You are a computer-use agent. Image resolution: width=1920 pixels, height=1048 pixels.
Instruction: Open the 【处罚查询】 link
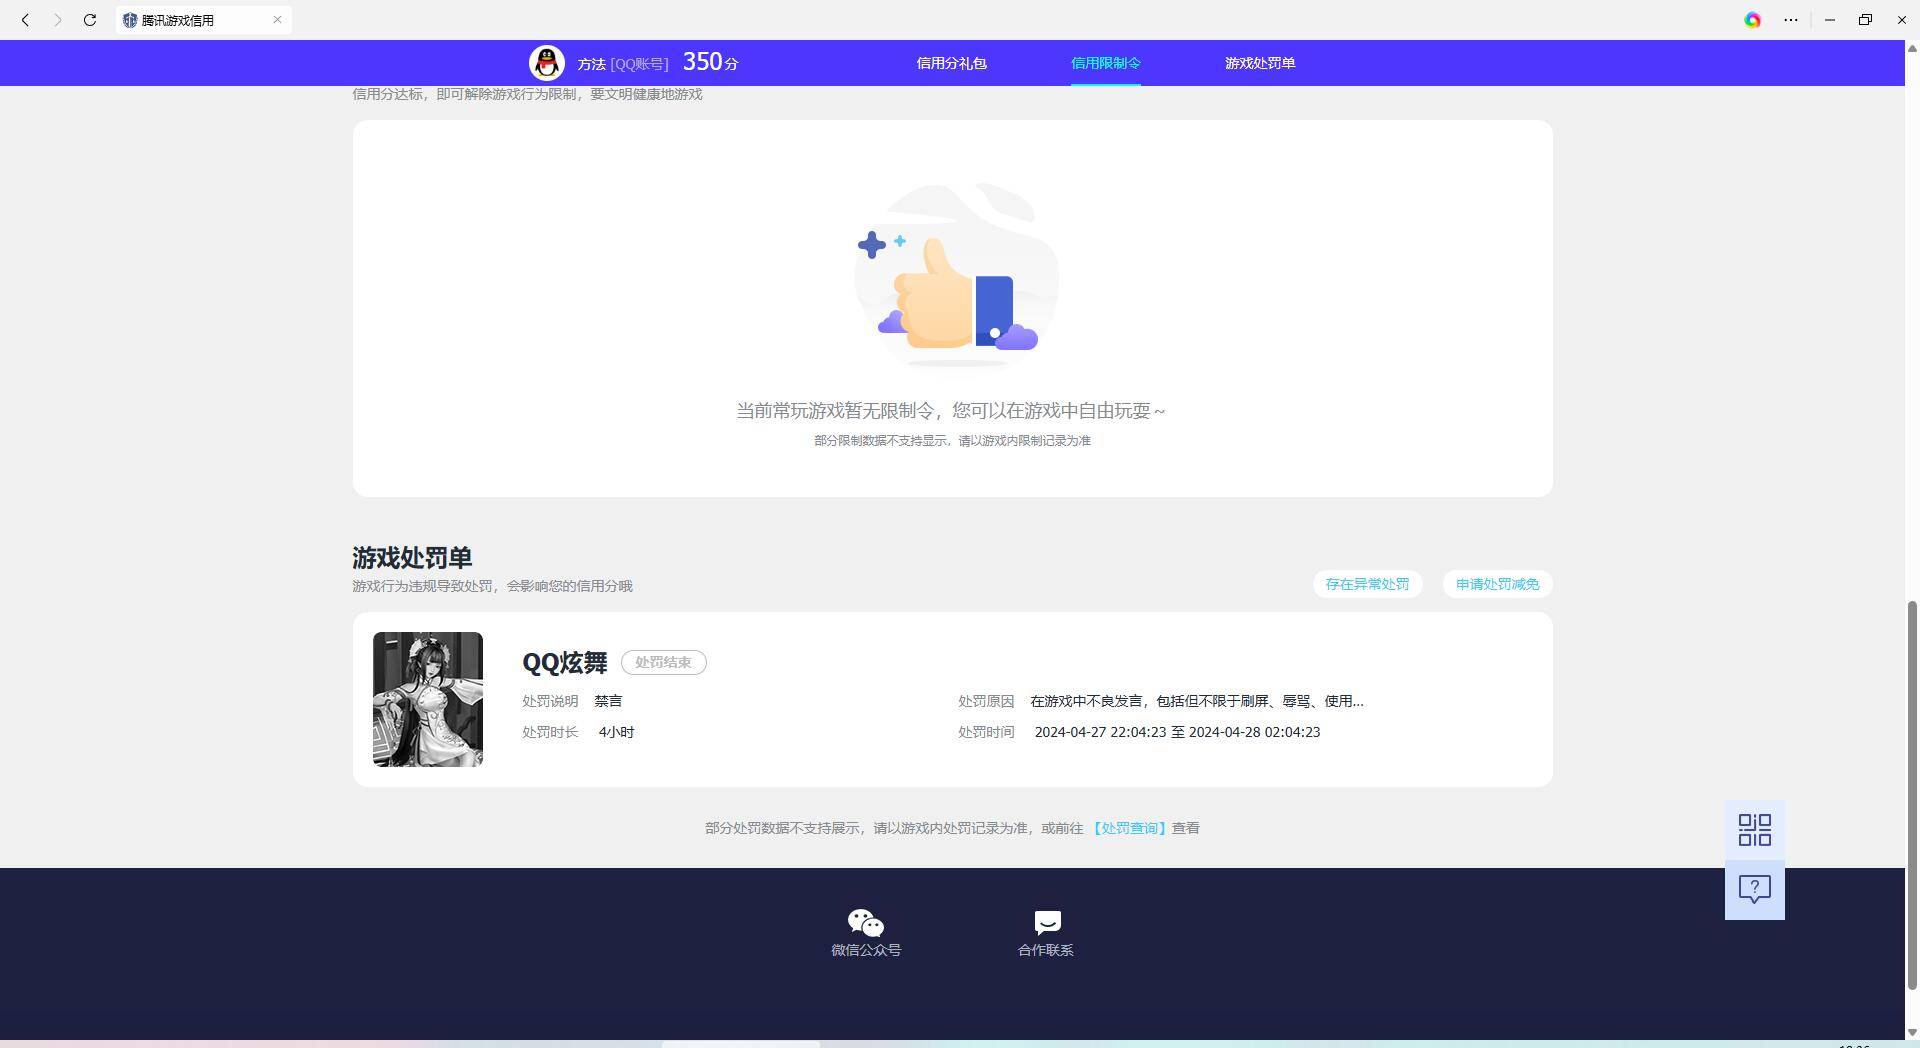point(1130,828)
